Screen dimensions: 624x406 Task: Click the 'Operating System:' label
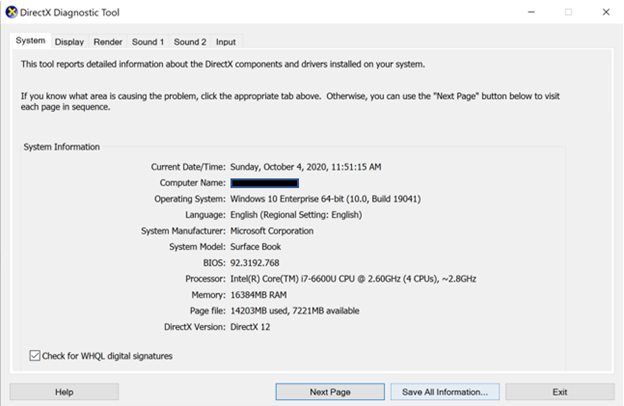click(190, 199)
